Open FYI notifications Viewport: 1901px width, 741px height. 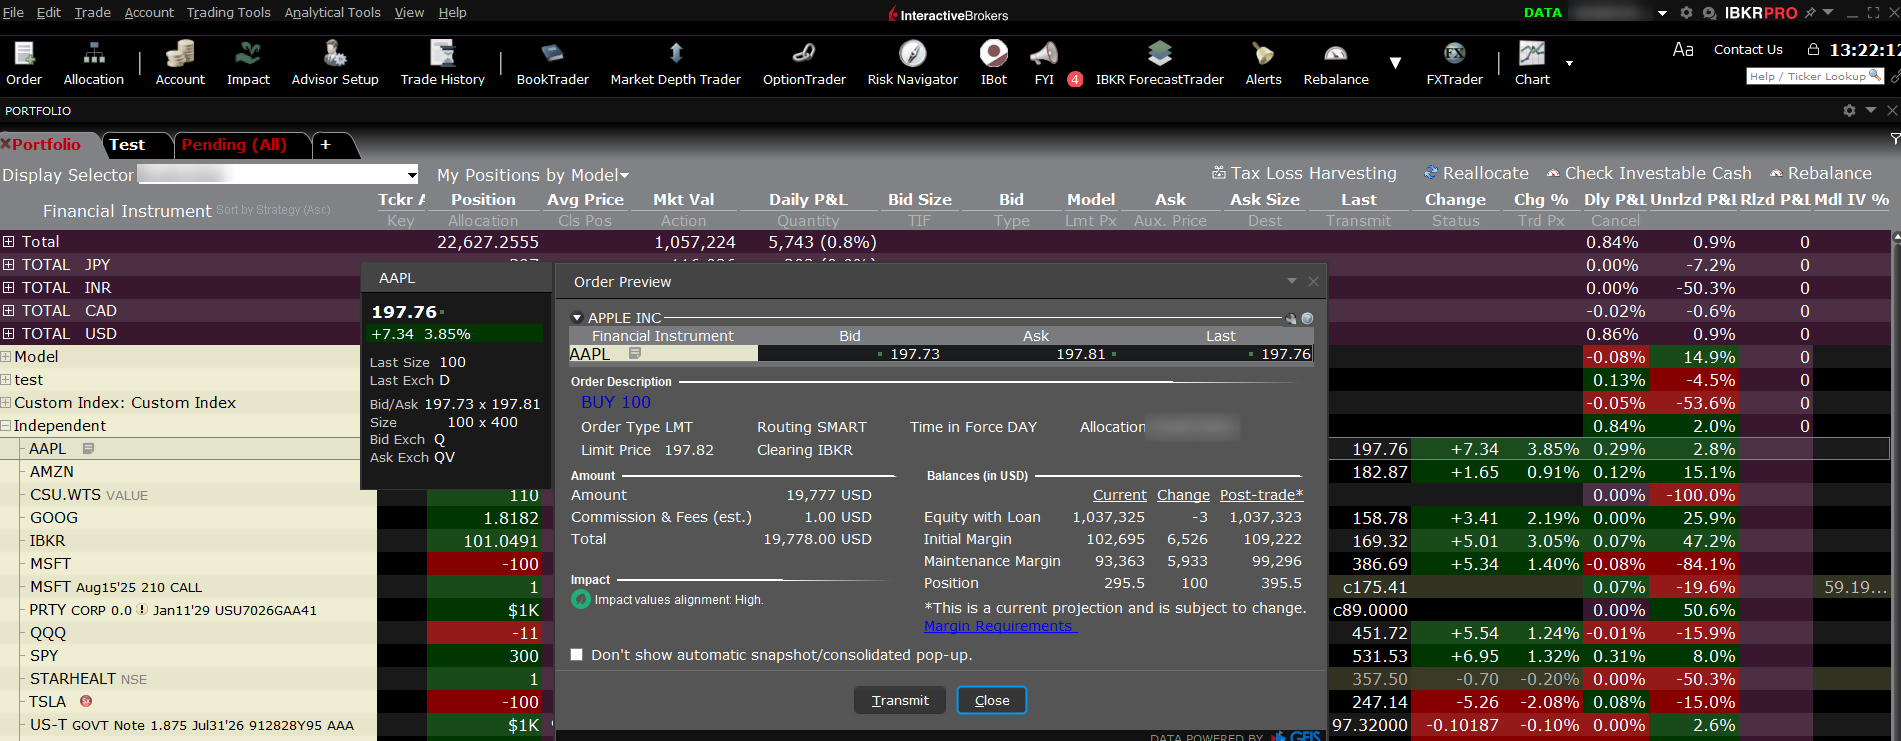click(1044, 63)
